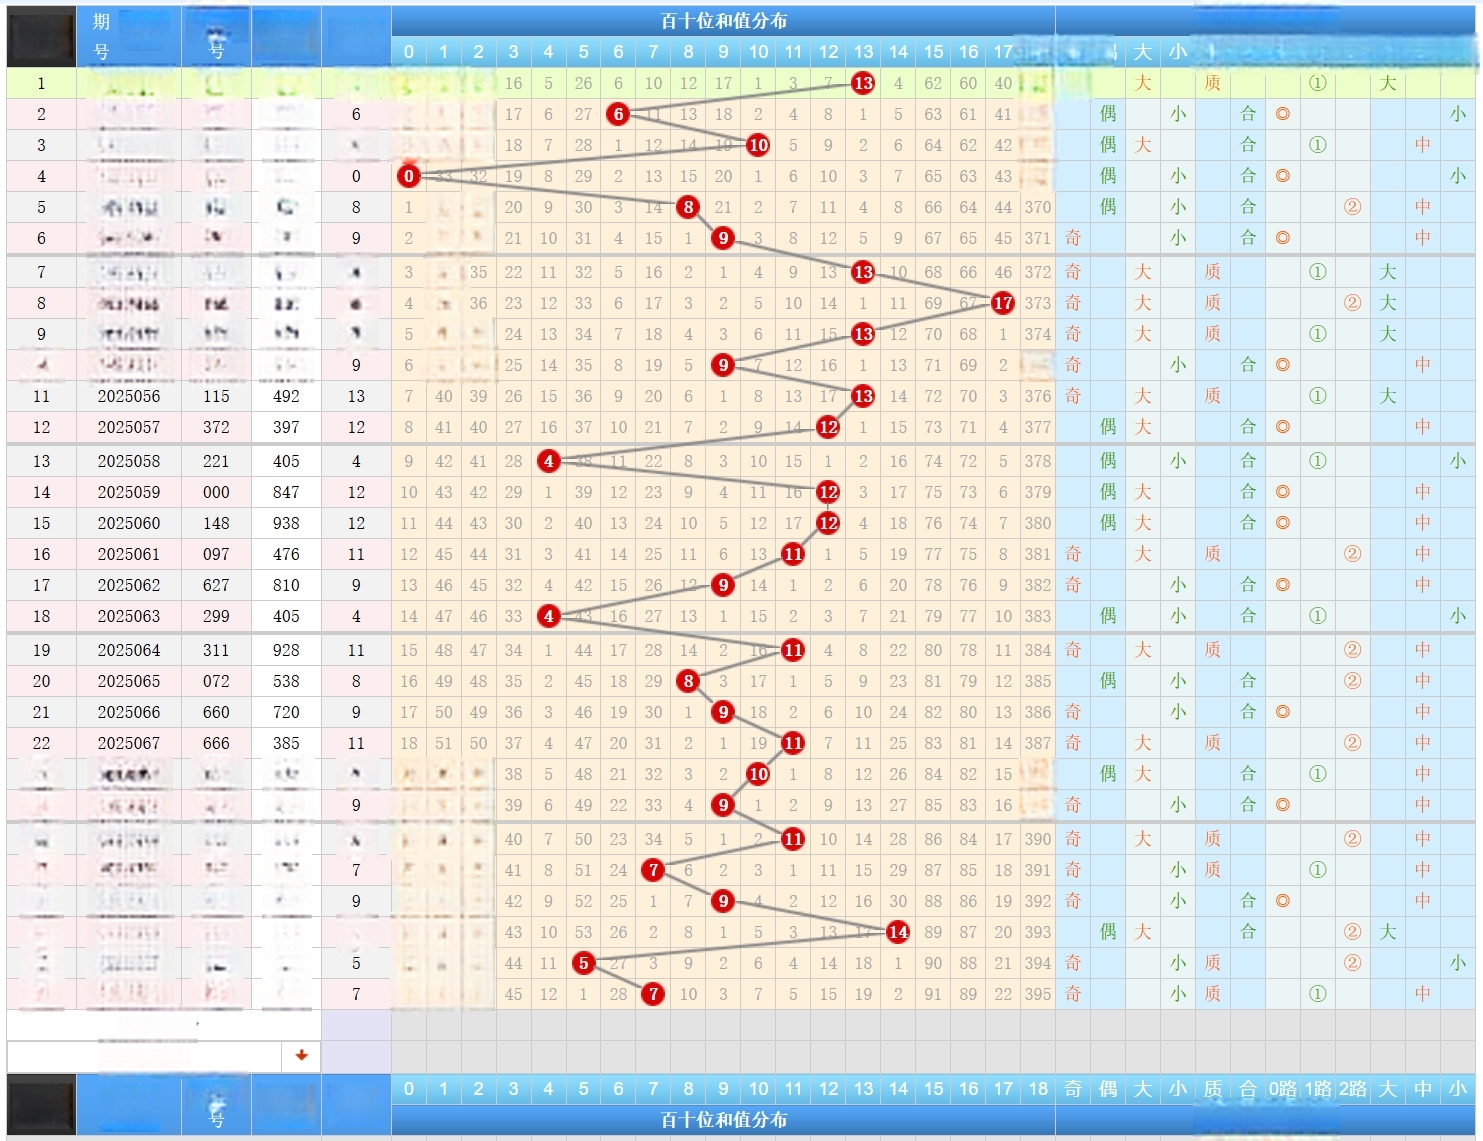Image resolution: width=1483 pixels, height=1141 pixels.
Task: Pick red ball 11 in issue 2025061 row
Action: [793, 554]
